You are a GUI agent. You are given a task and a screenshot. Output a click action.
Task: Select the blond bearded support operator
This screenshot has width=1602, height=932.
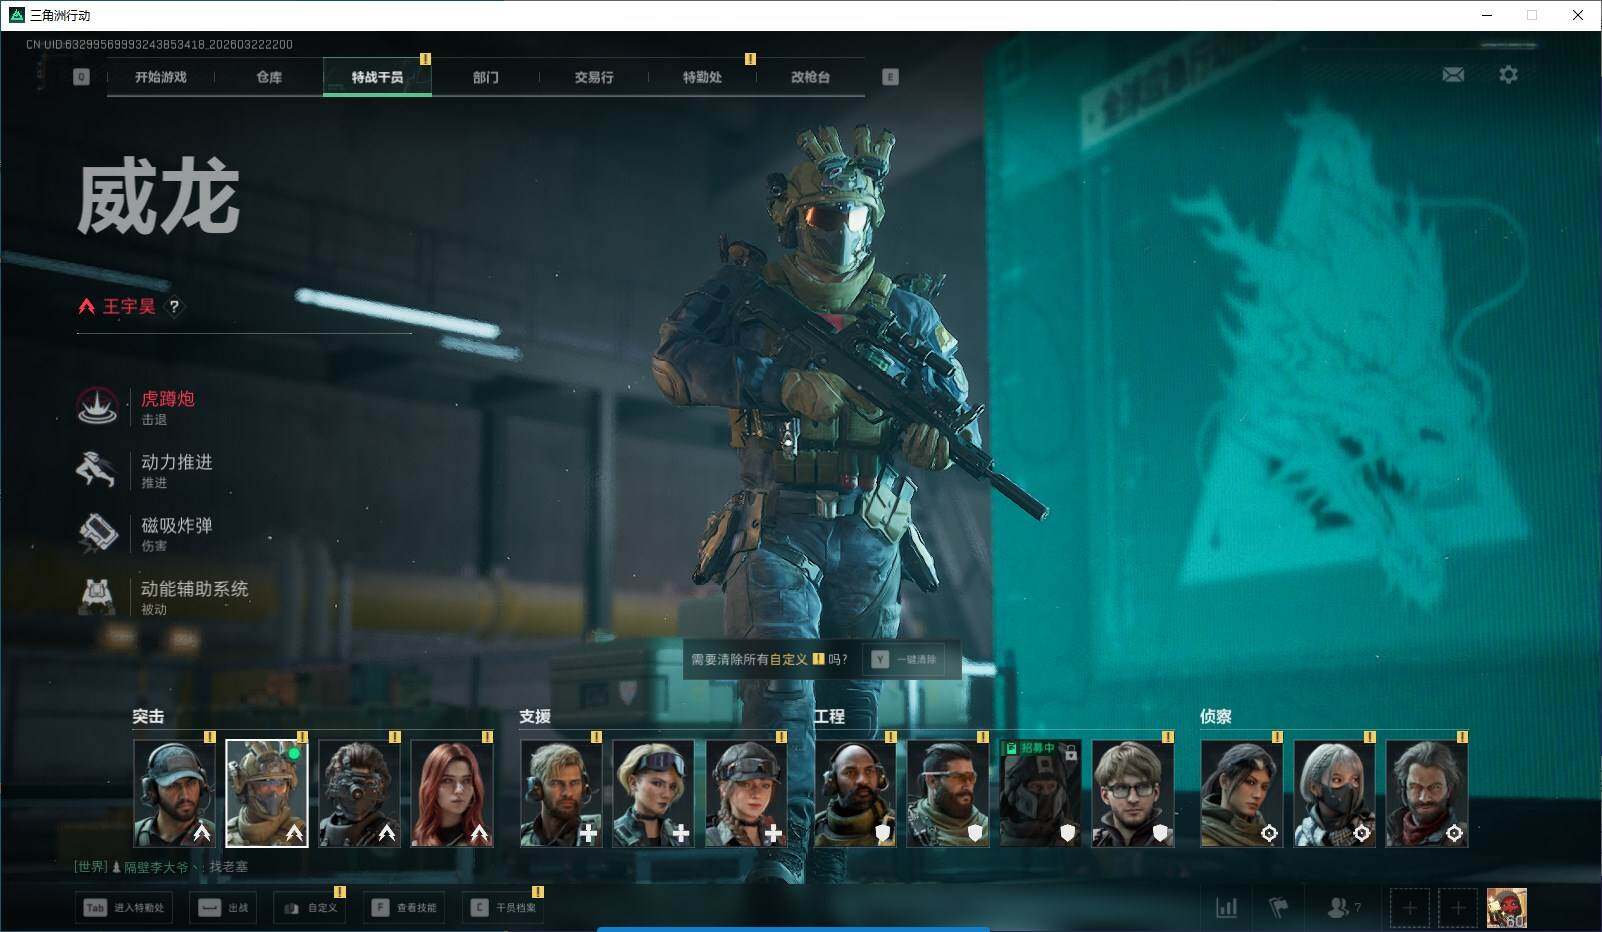pyautogui.click(x=561, y=794)
